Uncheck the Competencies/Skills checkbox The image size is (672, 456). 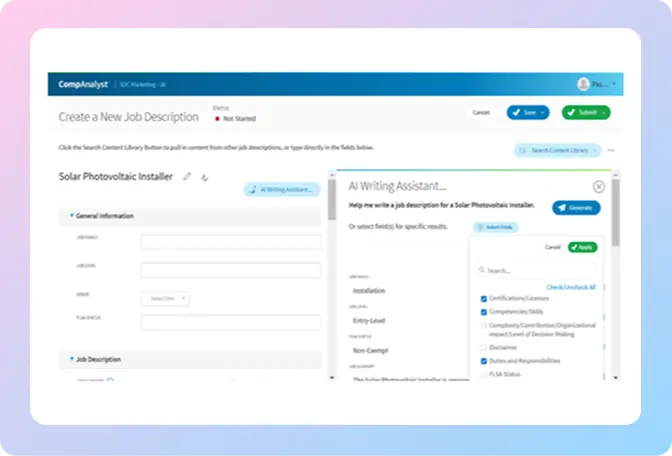pos(484,312)
